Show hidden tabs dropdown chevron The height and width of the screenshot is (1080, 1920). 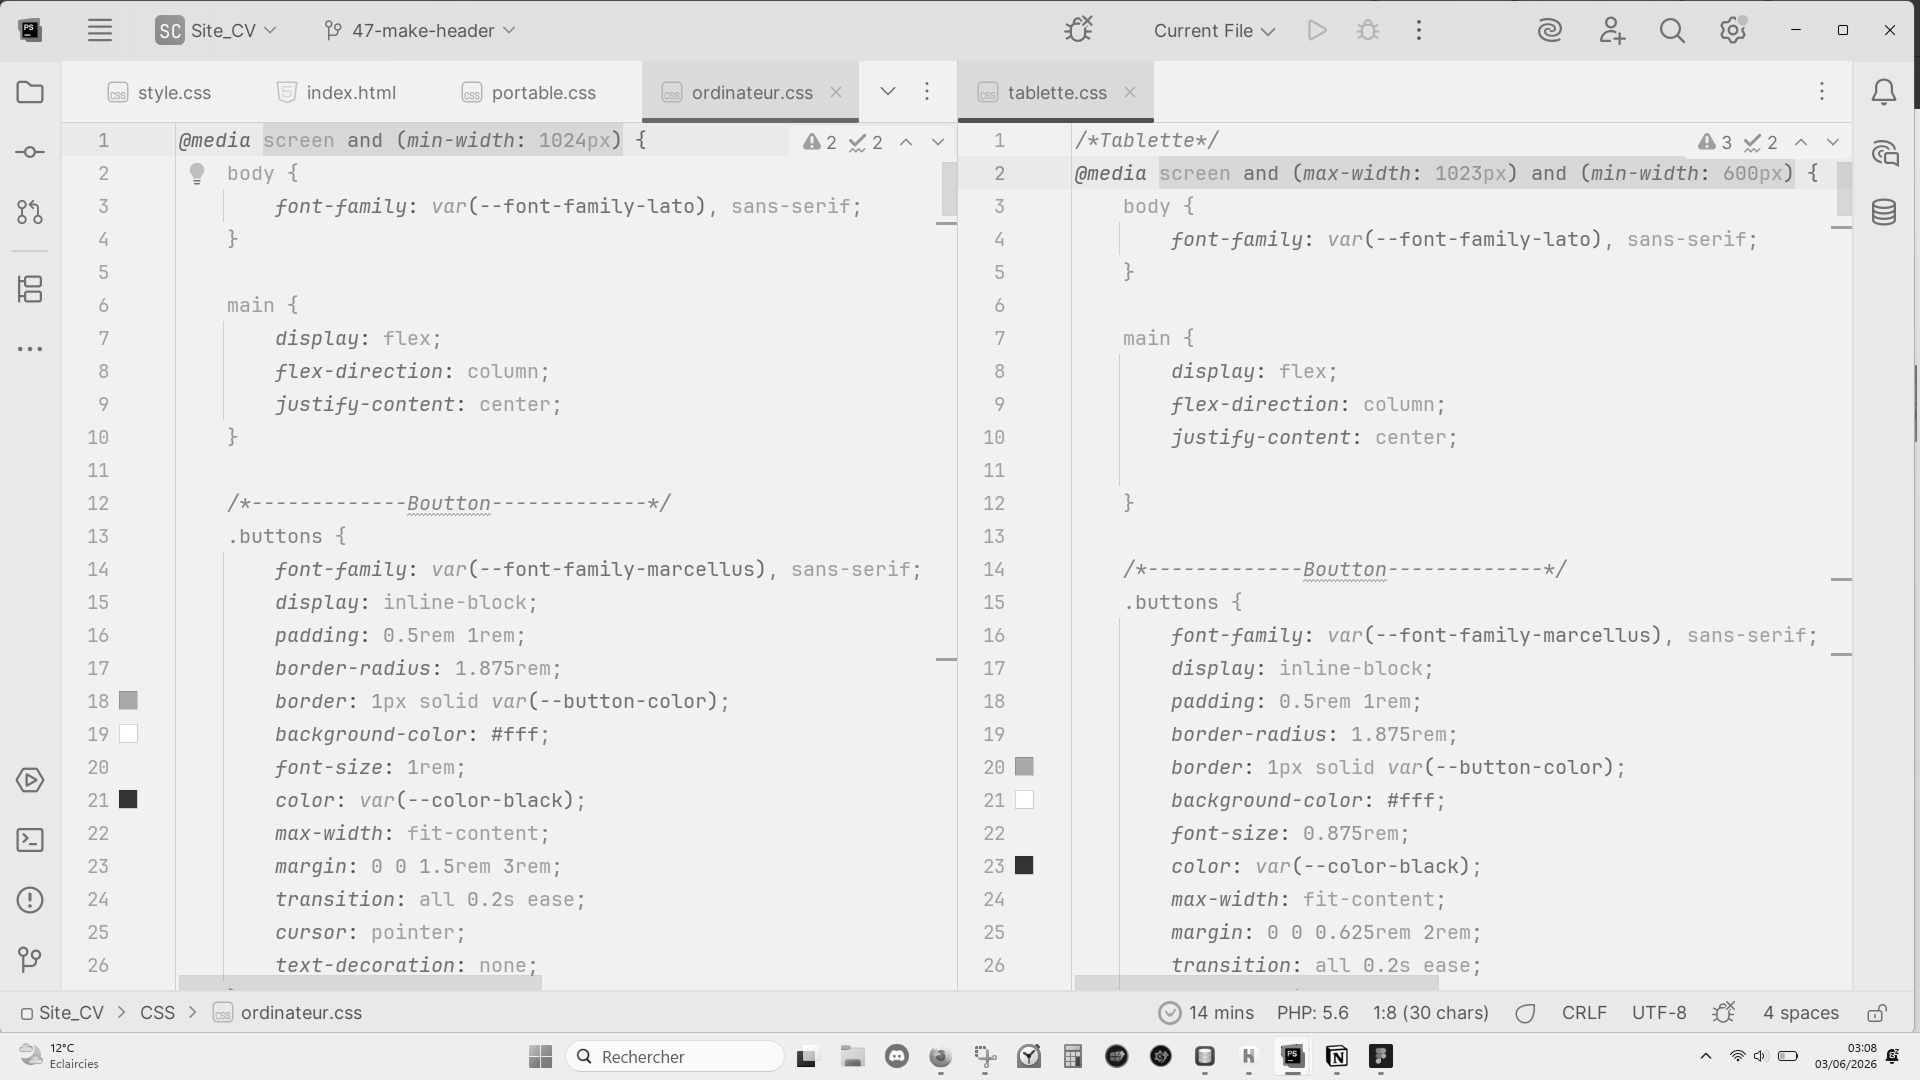887,92
